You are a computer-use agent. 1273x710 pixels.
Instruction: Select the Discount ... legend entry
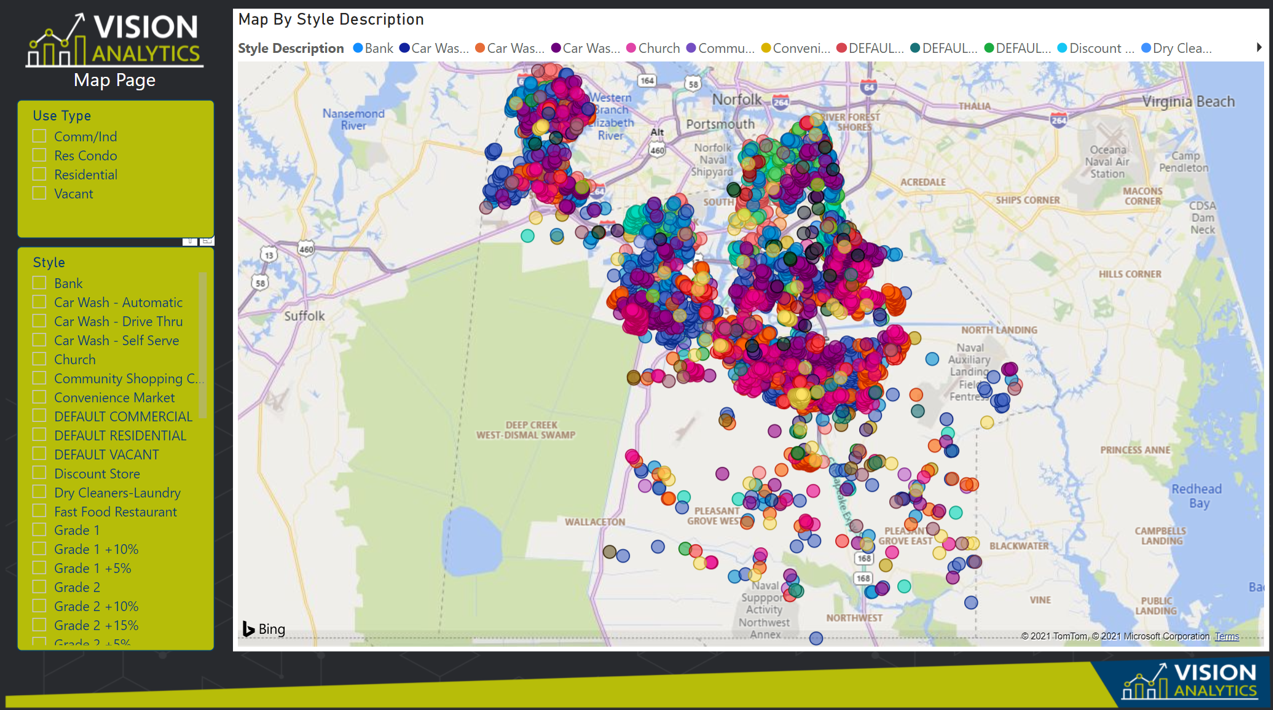1096,48
